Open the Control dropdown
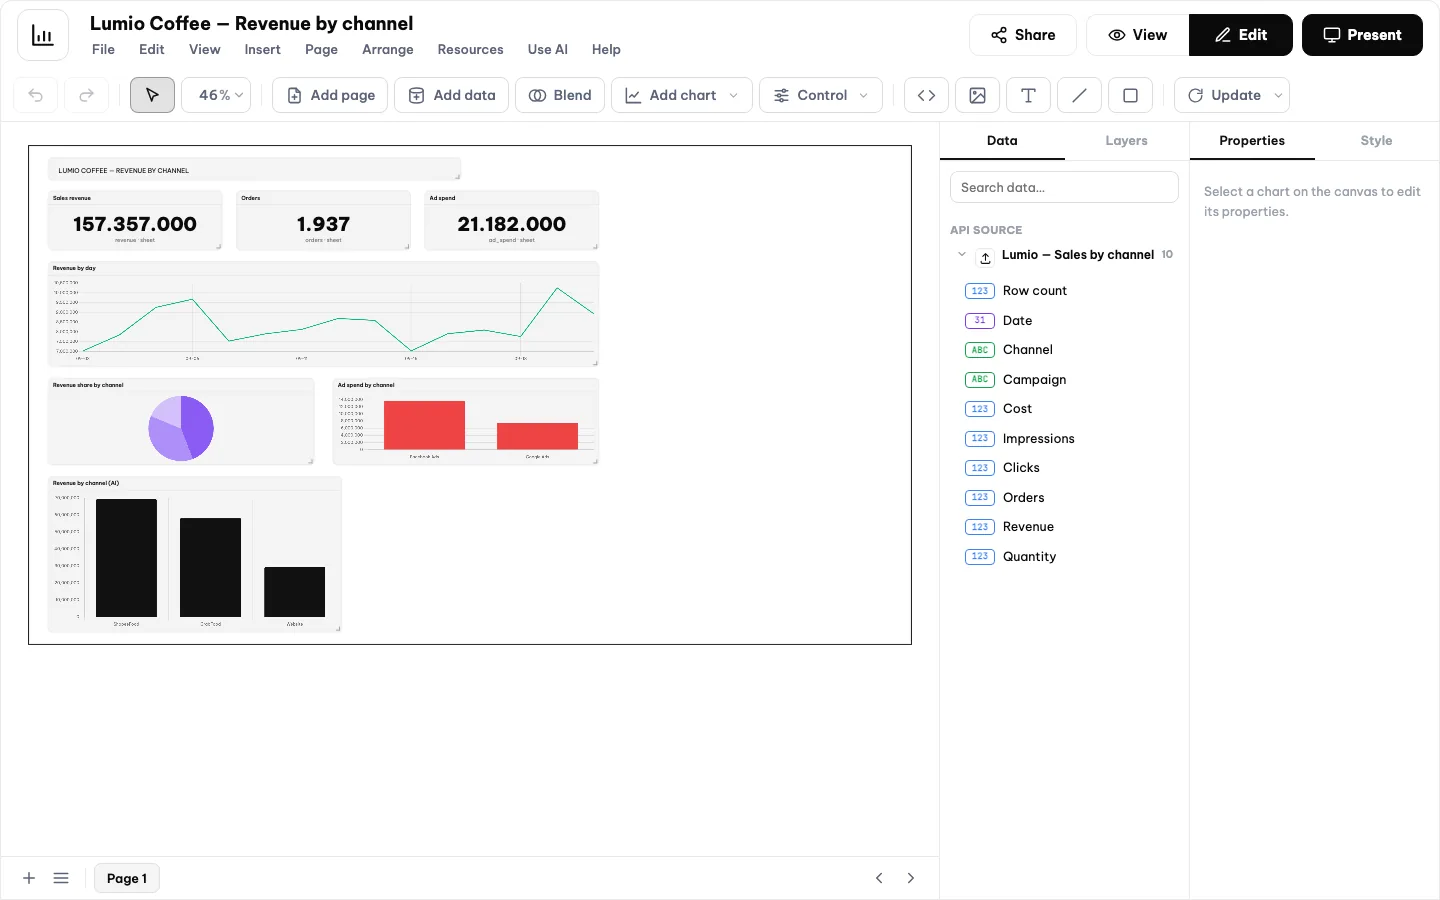This screenshot has height=900, width=1440. 821,95
